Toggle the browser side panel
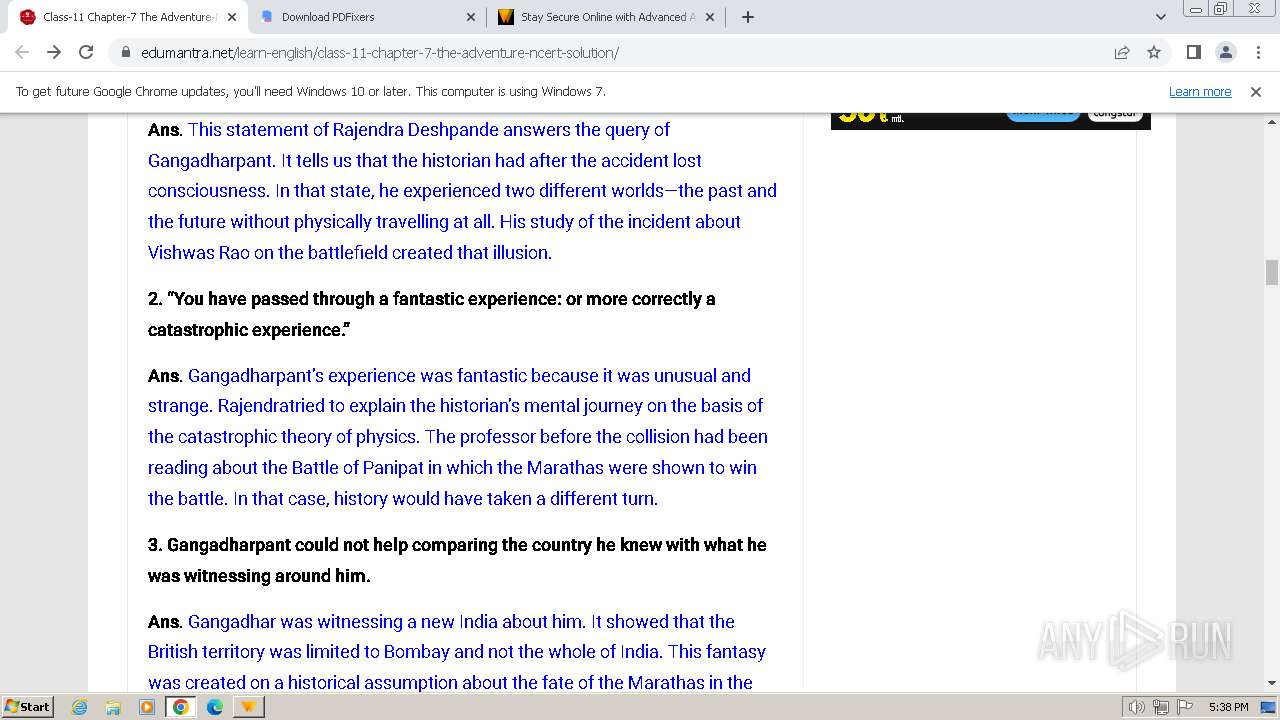The image size is (1280, 720). [x=1193, y=52]
